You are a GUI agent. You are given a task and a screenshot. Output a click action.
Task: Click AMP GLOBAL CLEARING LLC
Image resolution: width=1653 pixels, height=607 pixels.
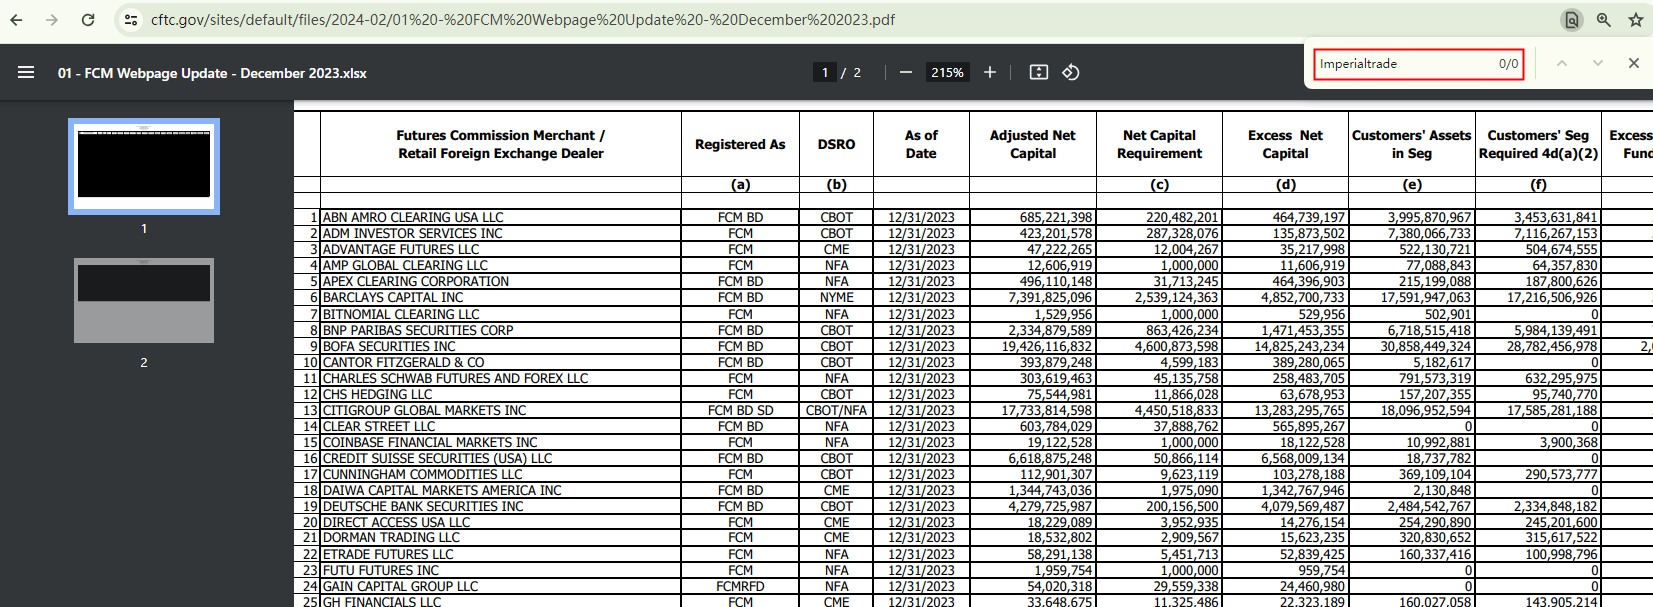point(405,265)
